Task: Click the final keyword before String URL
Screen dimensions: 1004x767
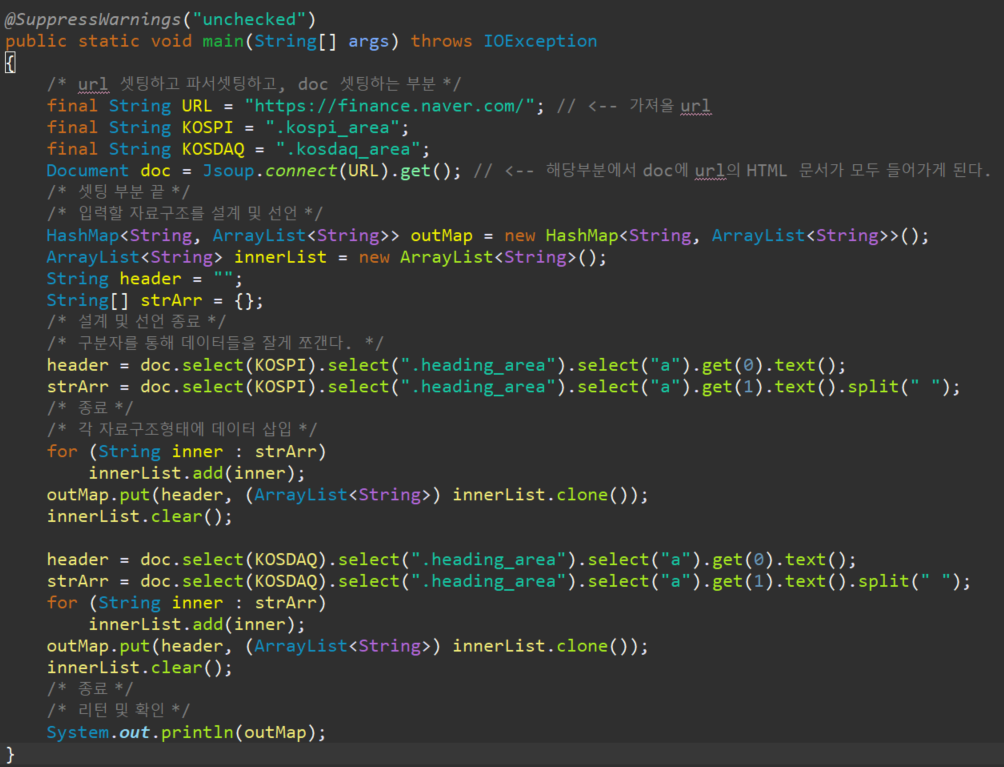Action: click(x=72, y=106)
